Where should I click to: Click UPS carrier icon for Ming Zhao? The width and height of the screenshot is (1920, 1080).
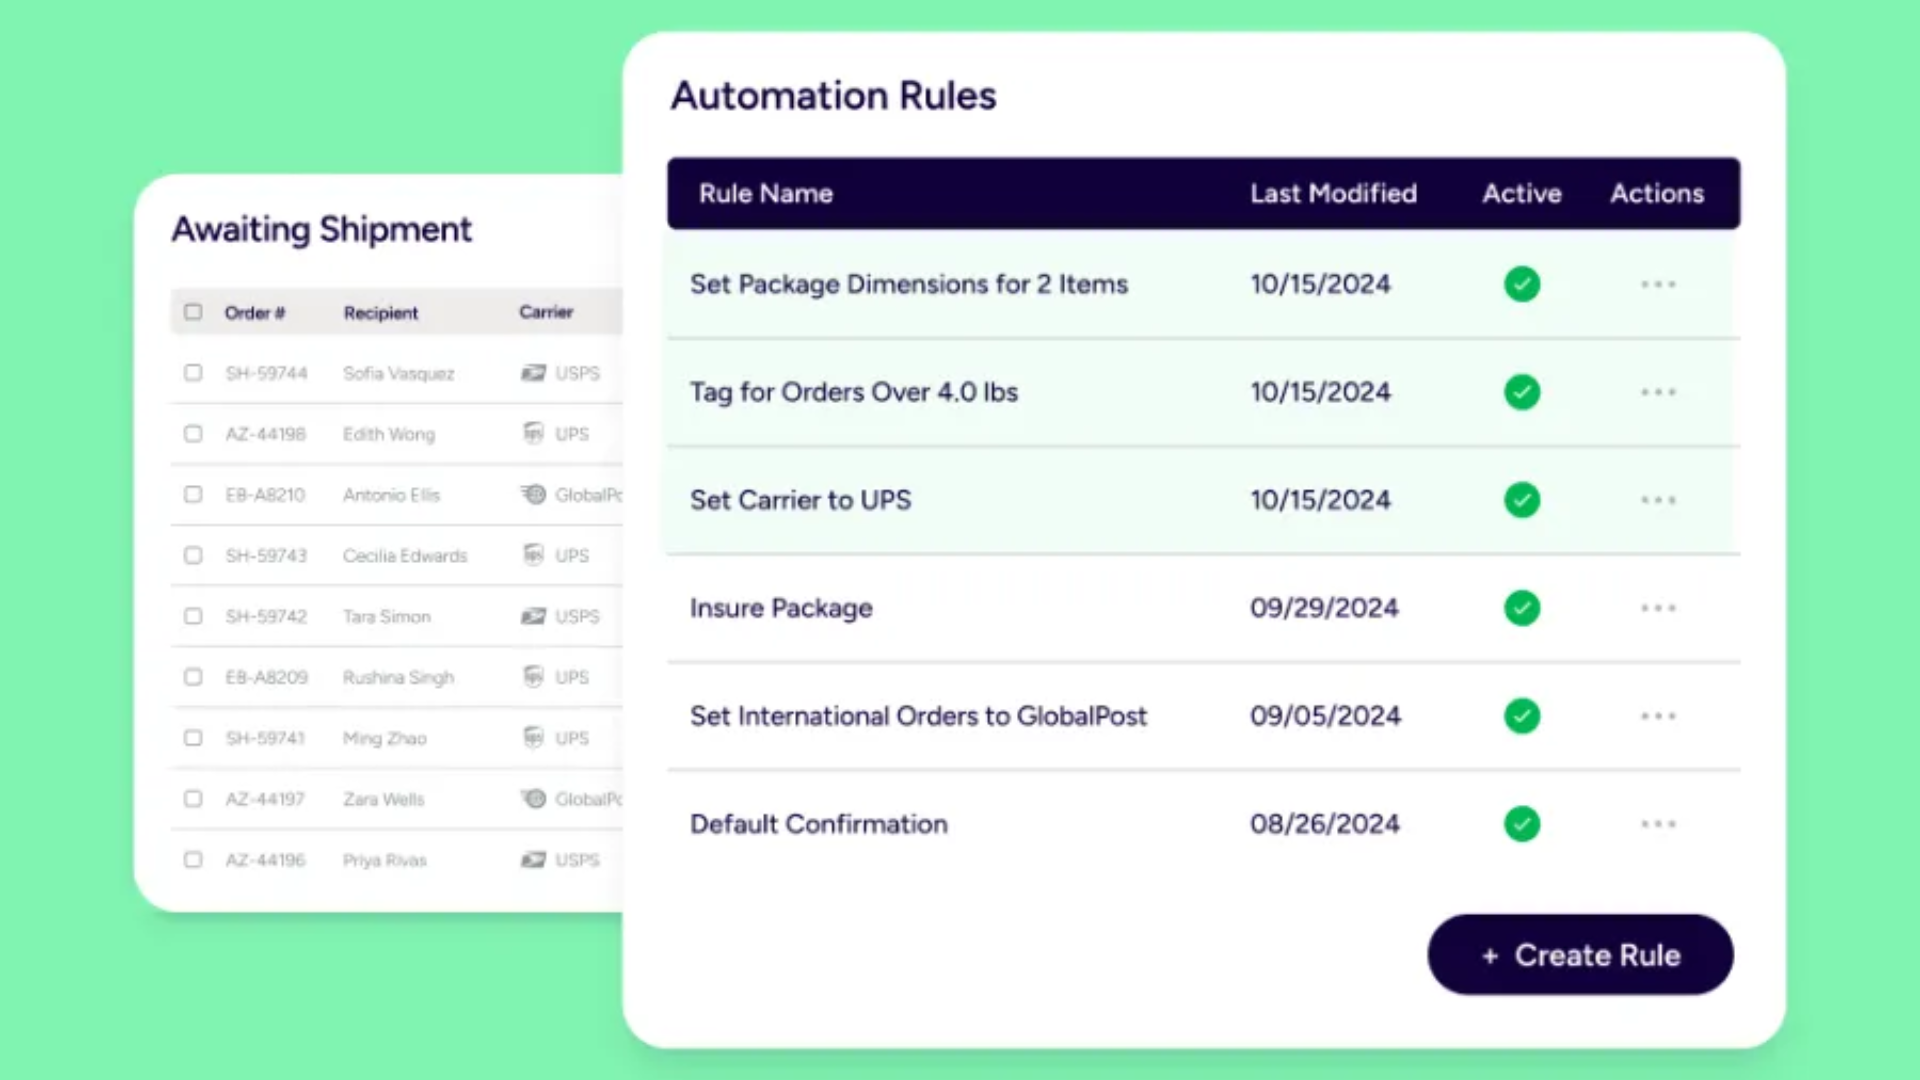534,737
